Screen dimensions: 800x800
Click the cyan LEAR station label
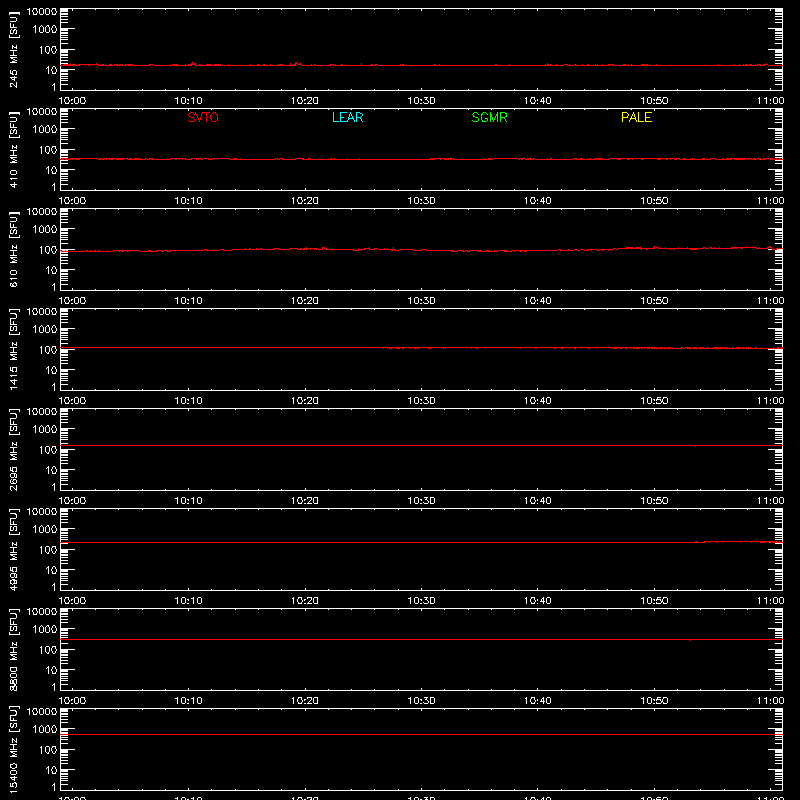[x=347, y=117]
